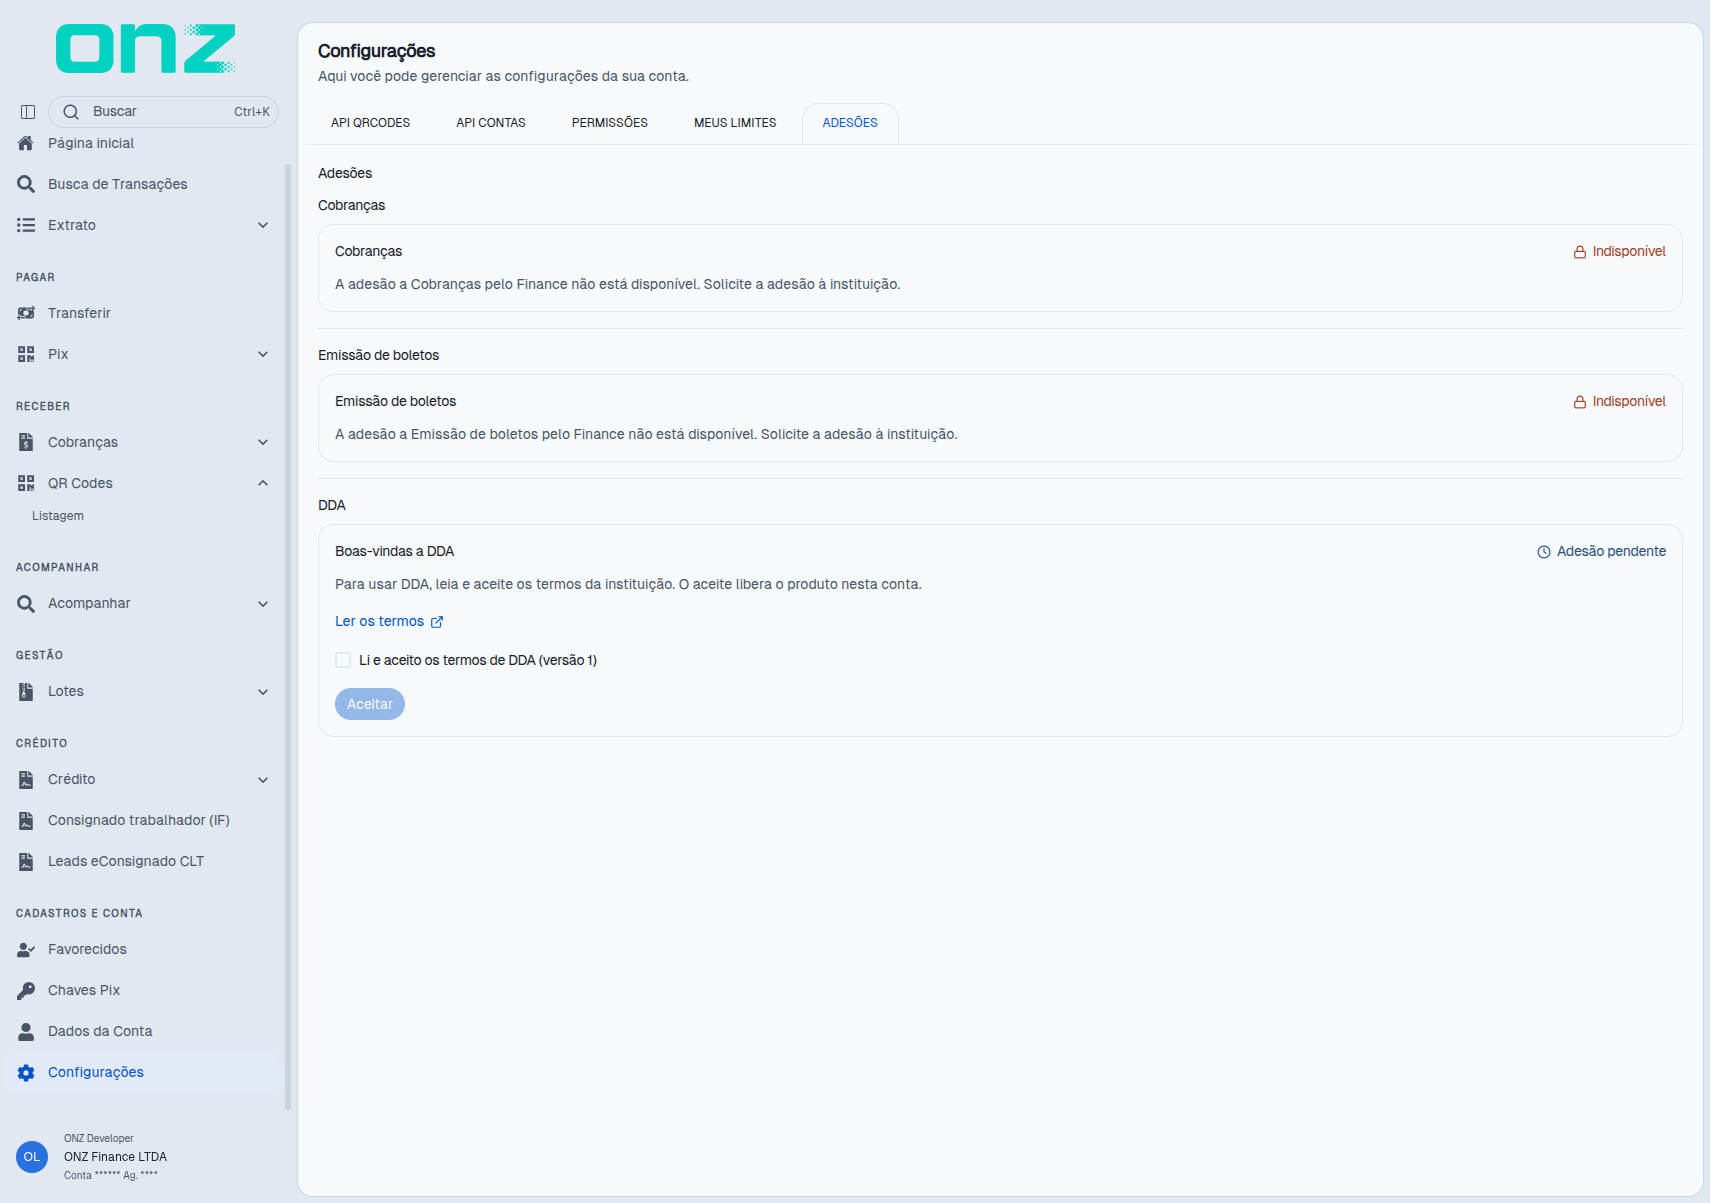Click the sidebar vertical scrollbar
Image resolution: width=1710 pixels, height=1203 pixels.
(288, 637)
